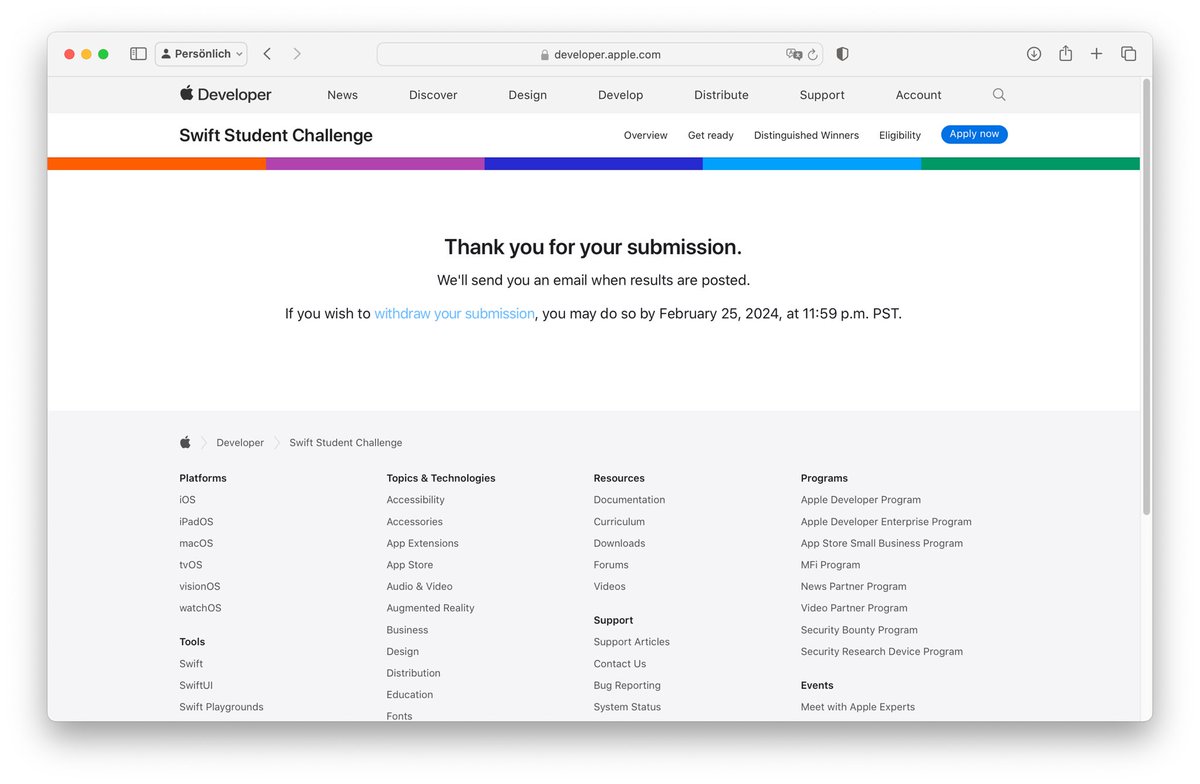Open the Distribute menu item
The image size is (1200, 784).
(x=721, y=95)
